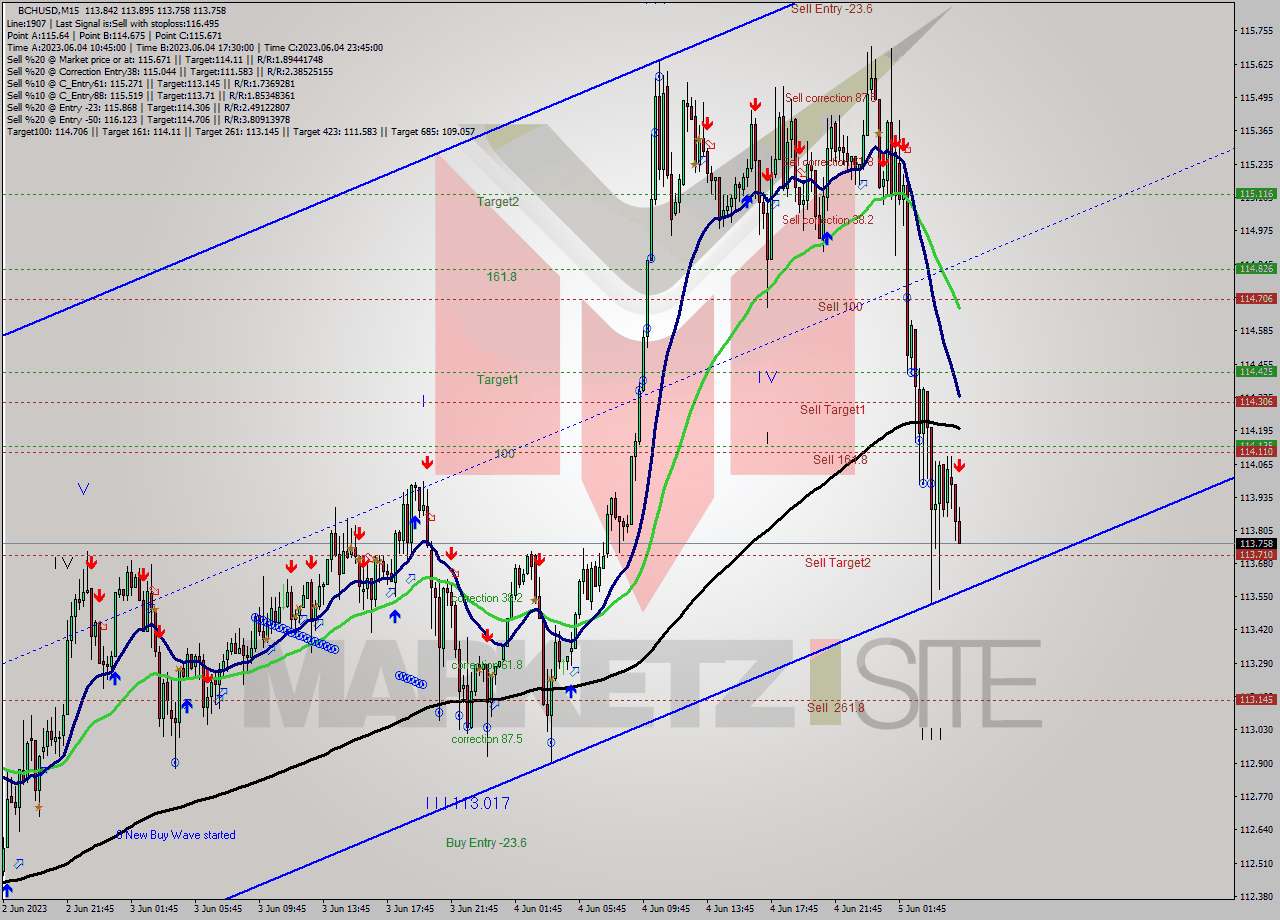The width and height of the screenshot is (1280, 920).
Task: Select the 'Sell %10 @ C_Entry61' line
Action: tap(150, 84)
